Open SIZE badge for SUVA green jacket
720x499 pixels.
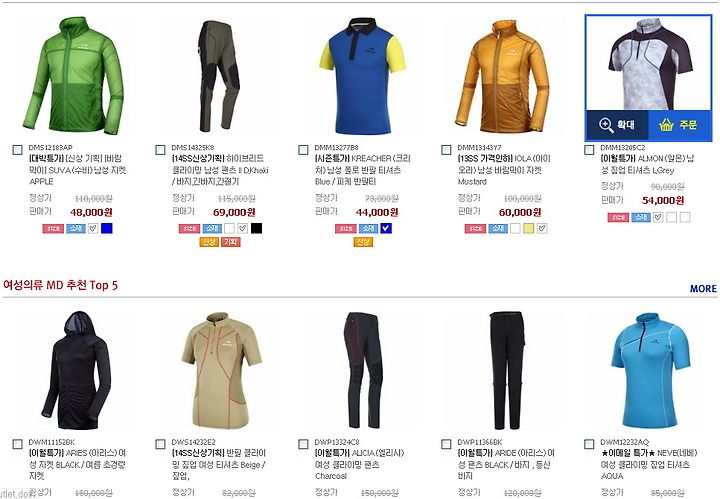[x=53, y=229]
